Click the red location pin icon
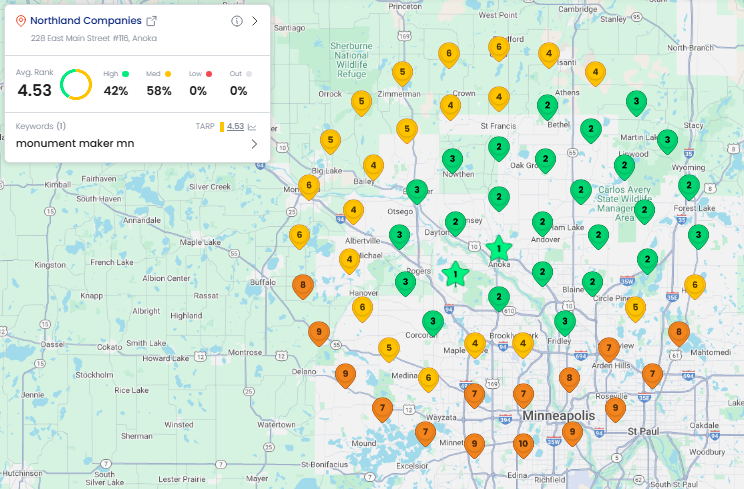Image resolution: width=744 pixels, height=489 pixels. [21, 21]
